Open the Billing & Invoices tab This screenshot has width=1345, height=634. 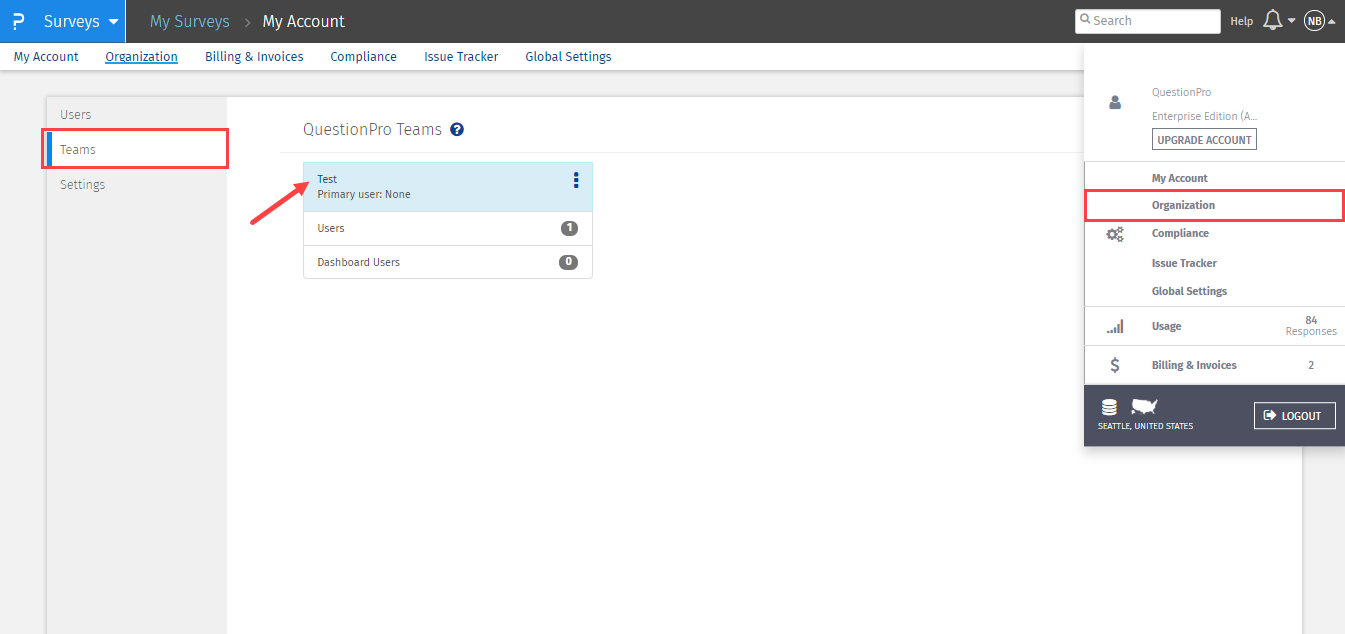tap(254, 57)
